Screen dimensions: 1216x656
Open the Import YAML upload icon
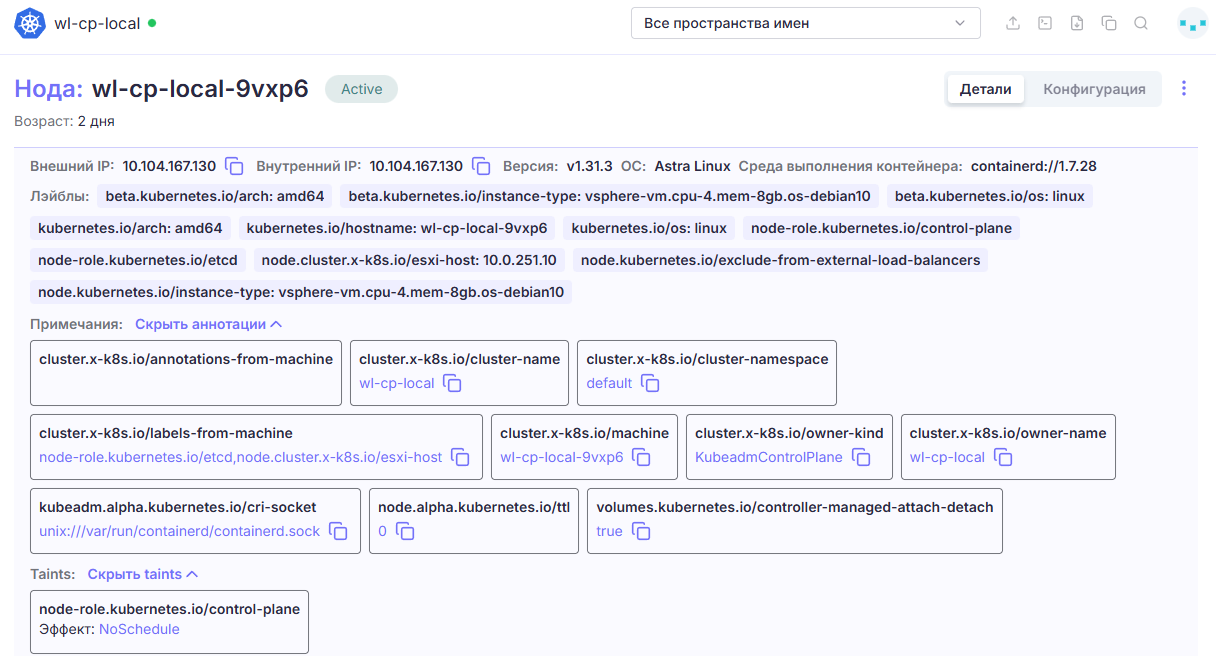click(x=1013, y=23)
